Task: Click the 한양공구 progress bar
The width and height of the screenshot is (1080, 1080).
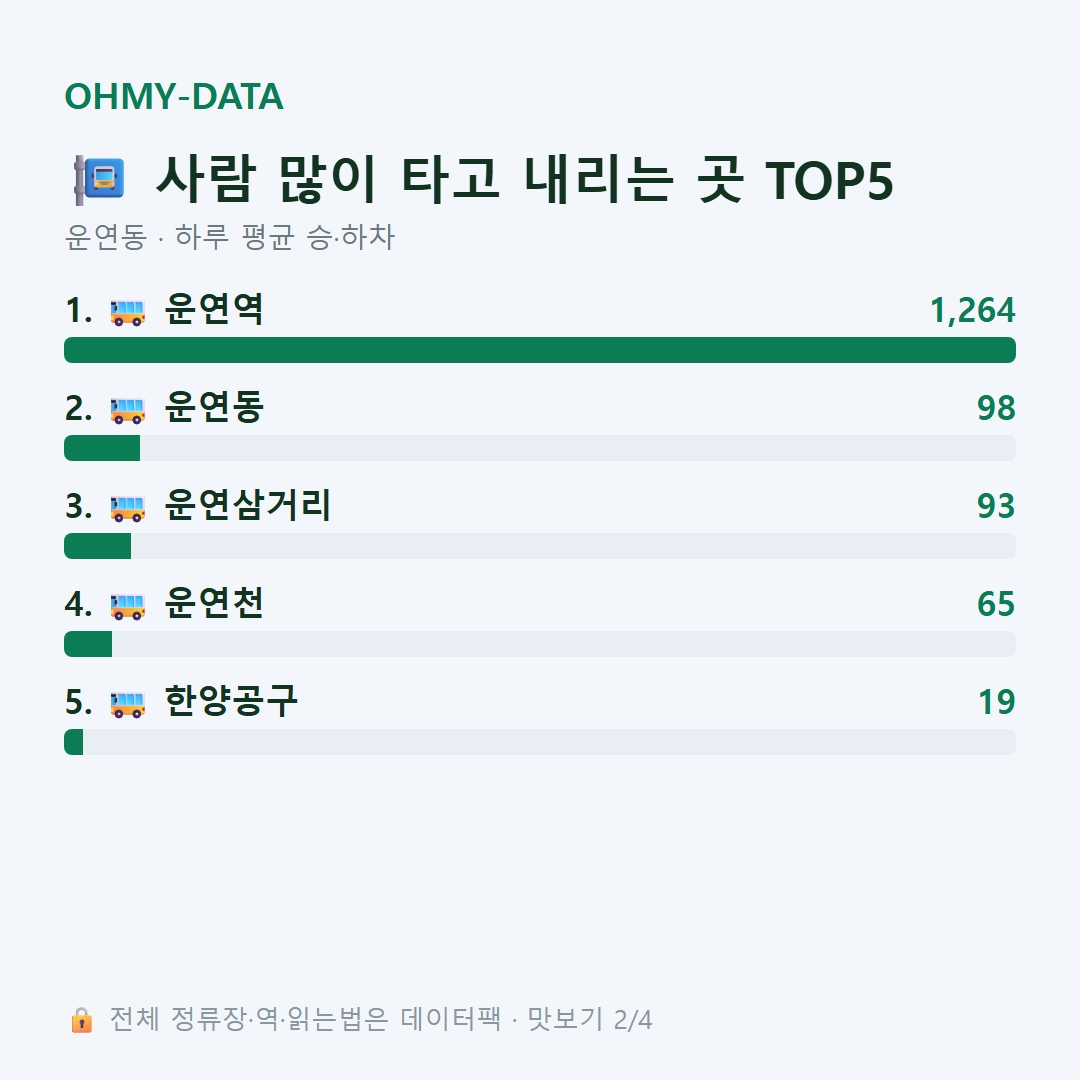Action: 540,742
